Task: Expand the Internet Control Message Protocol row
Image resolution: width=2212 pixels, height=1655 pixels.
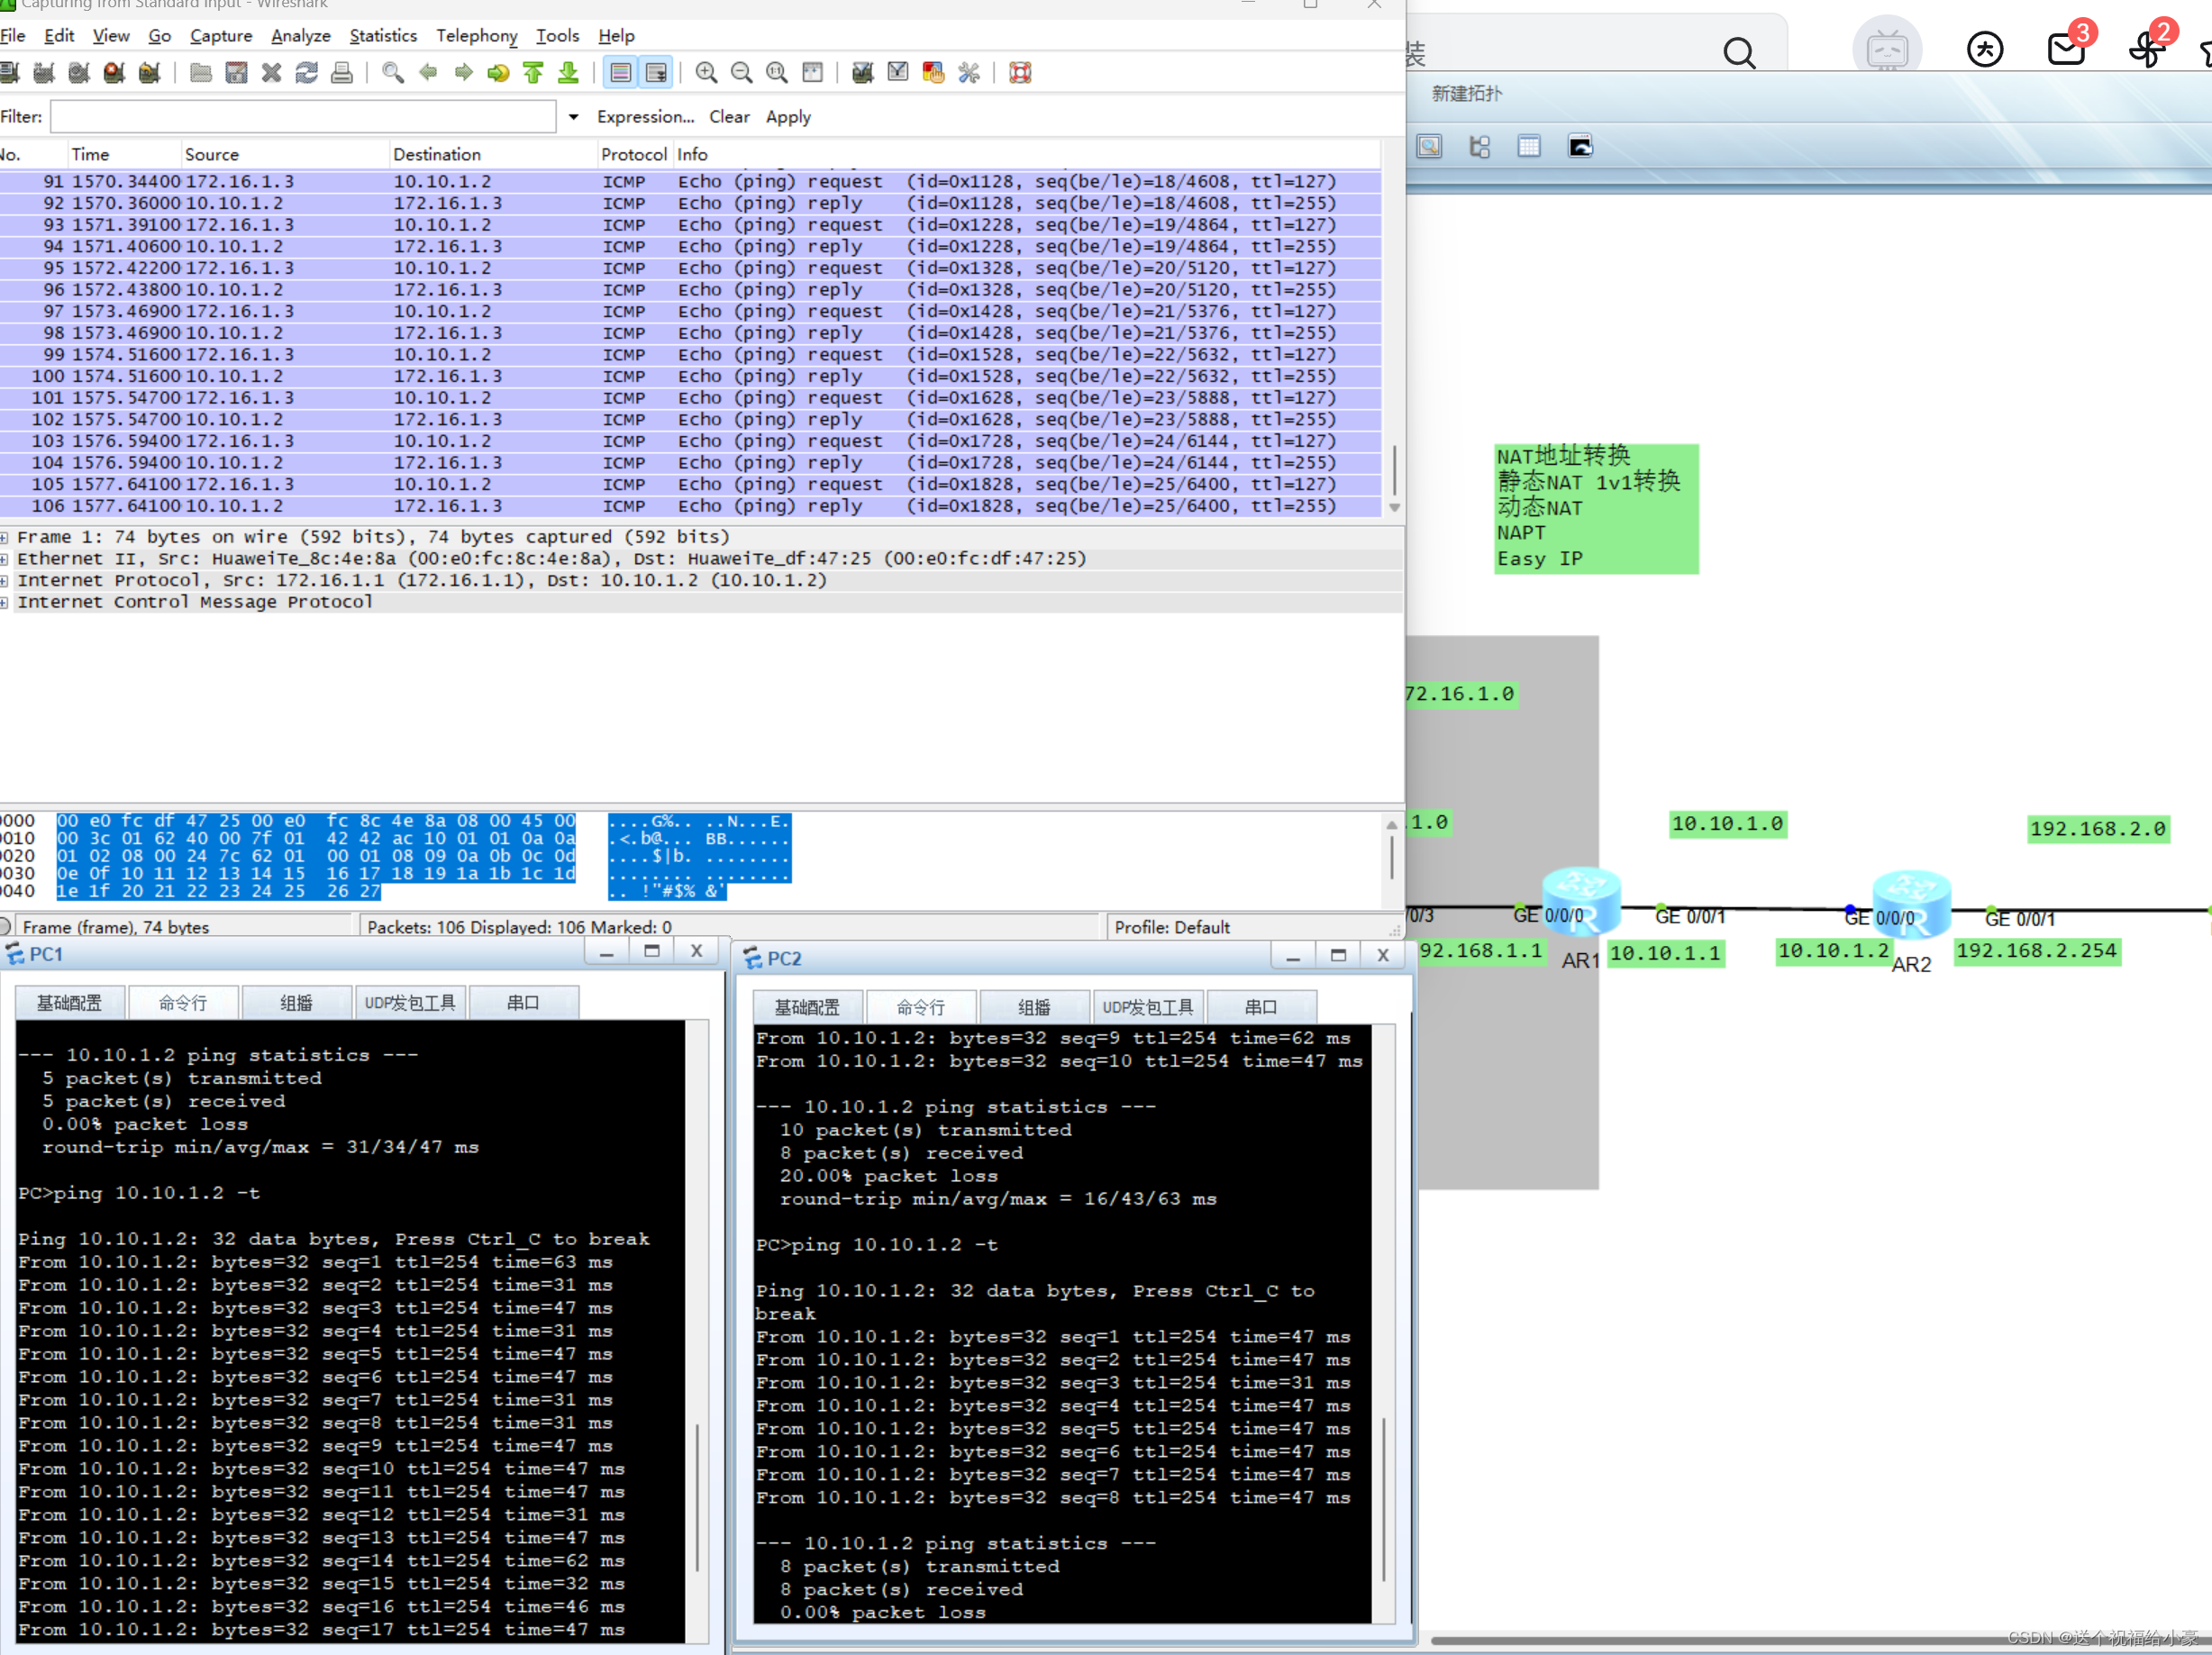Action: pos(5,602)
